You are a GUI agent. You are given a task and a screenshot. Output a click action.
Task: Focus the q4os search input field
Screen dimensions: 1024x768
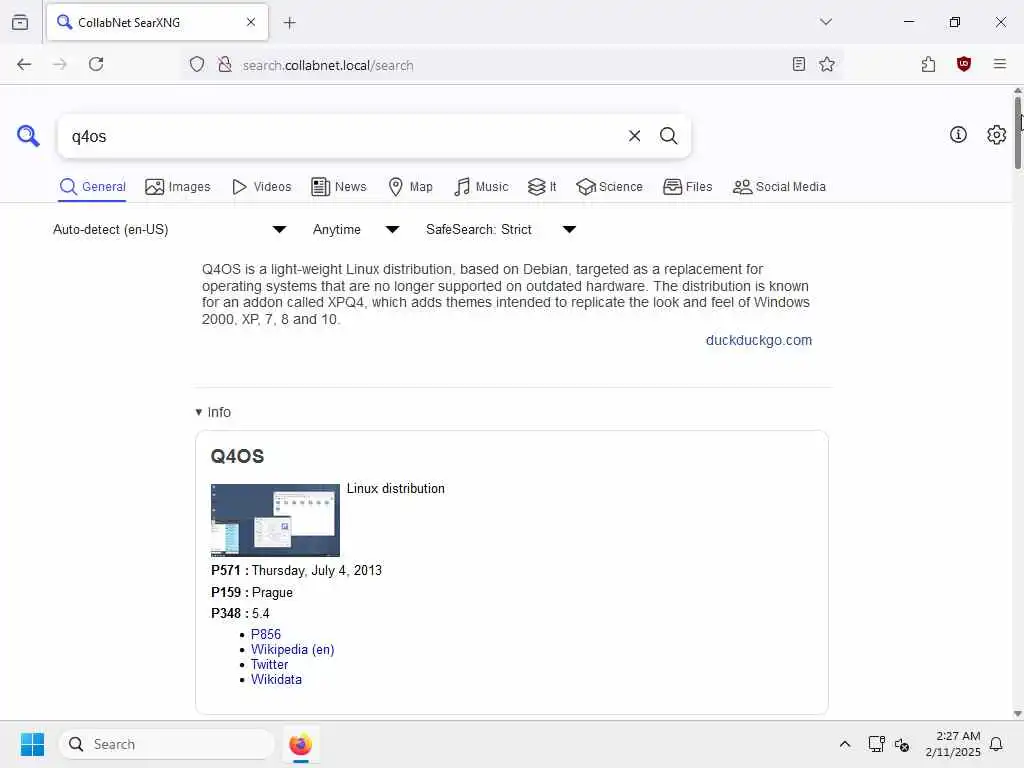[343, 136]
